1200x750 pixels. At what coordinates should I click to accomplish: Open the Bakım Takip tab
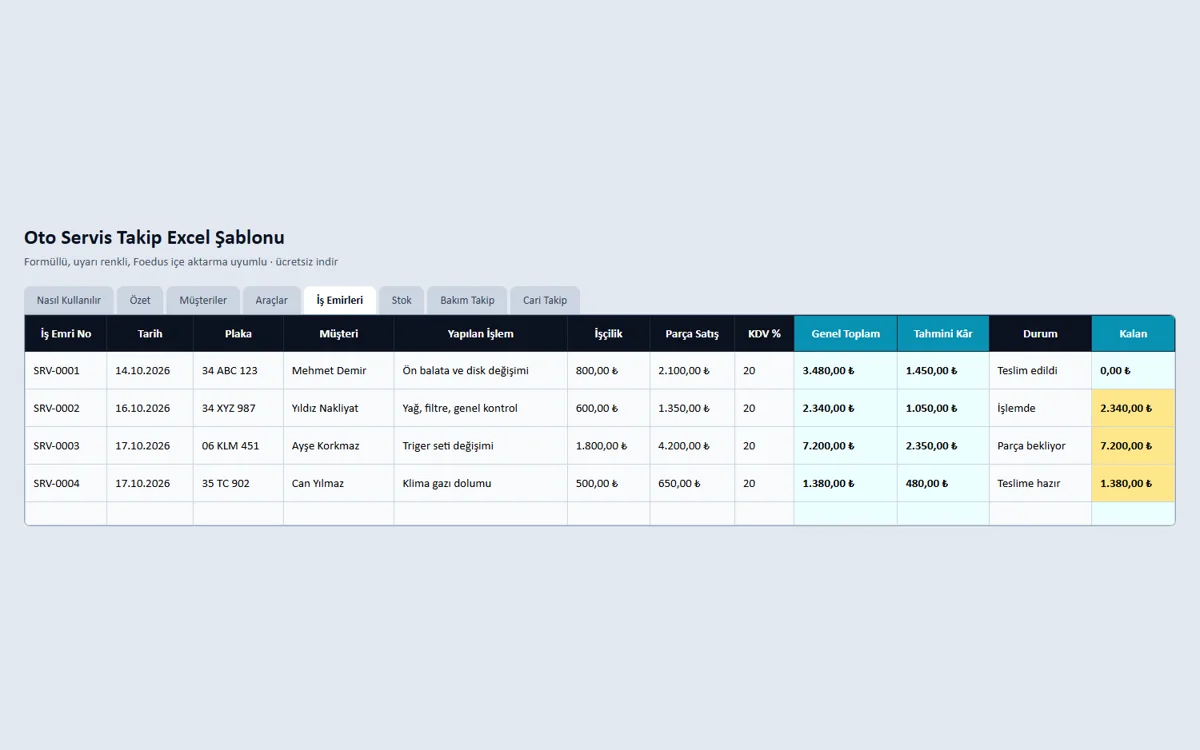coord(468,300)
